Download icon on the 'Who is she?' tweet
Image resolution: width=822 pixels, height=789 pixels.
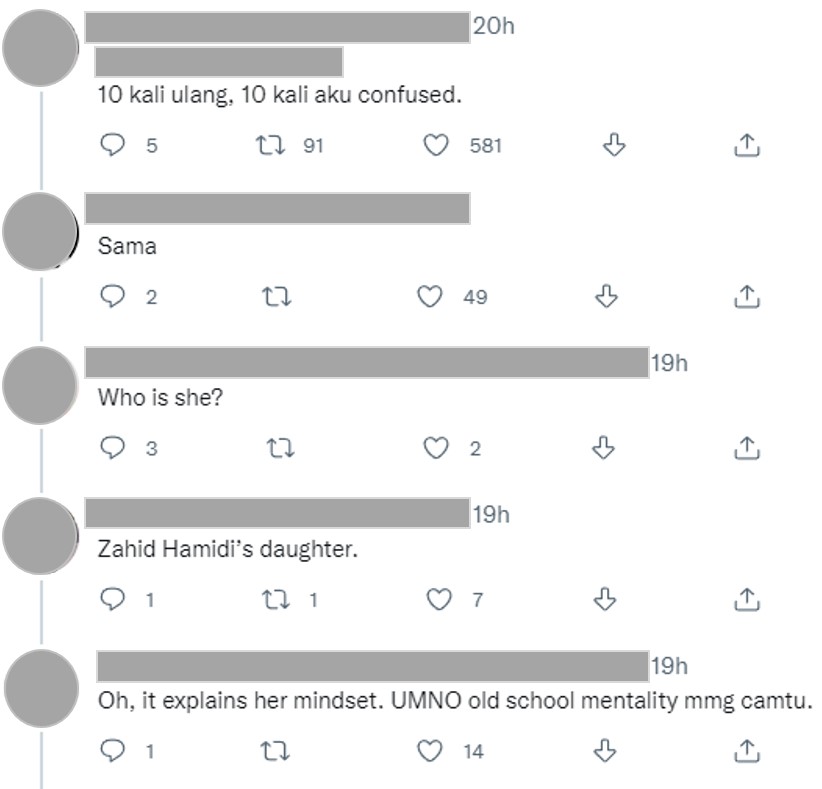603,448
